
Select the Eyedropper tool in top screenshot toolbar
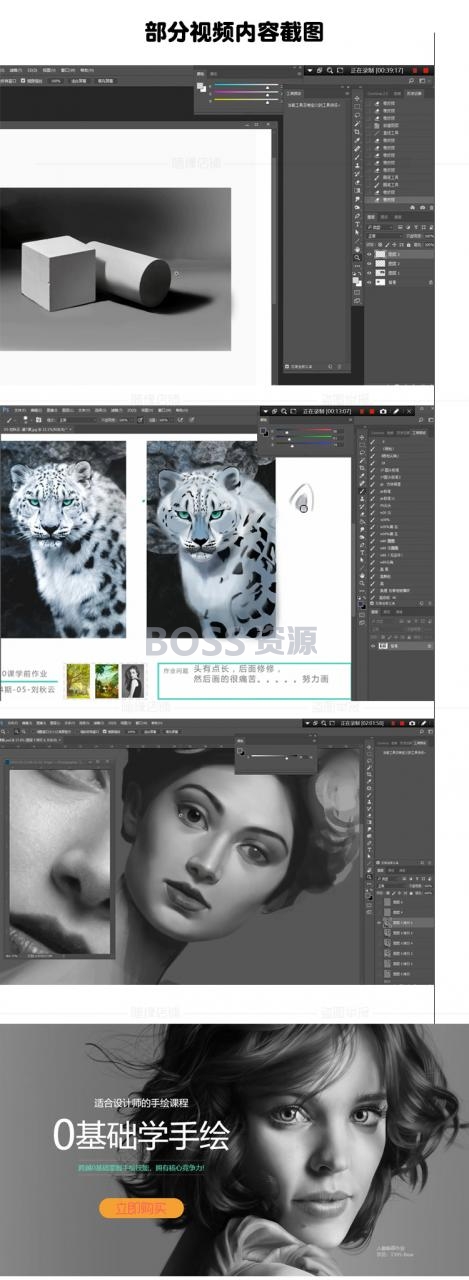tap(357, 140)
